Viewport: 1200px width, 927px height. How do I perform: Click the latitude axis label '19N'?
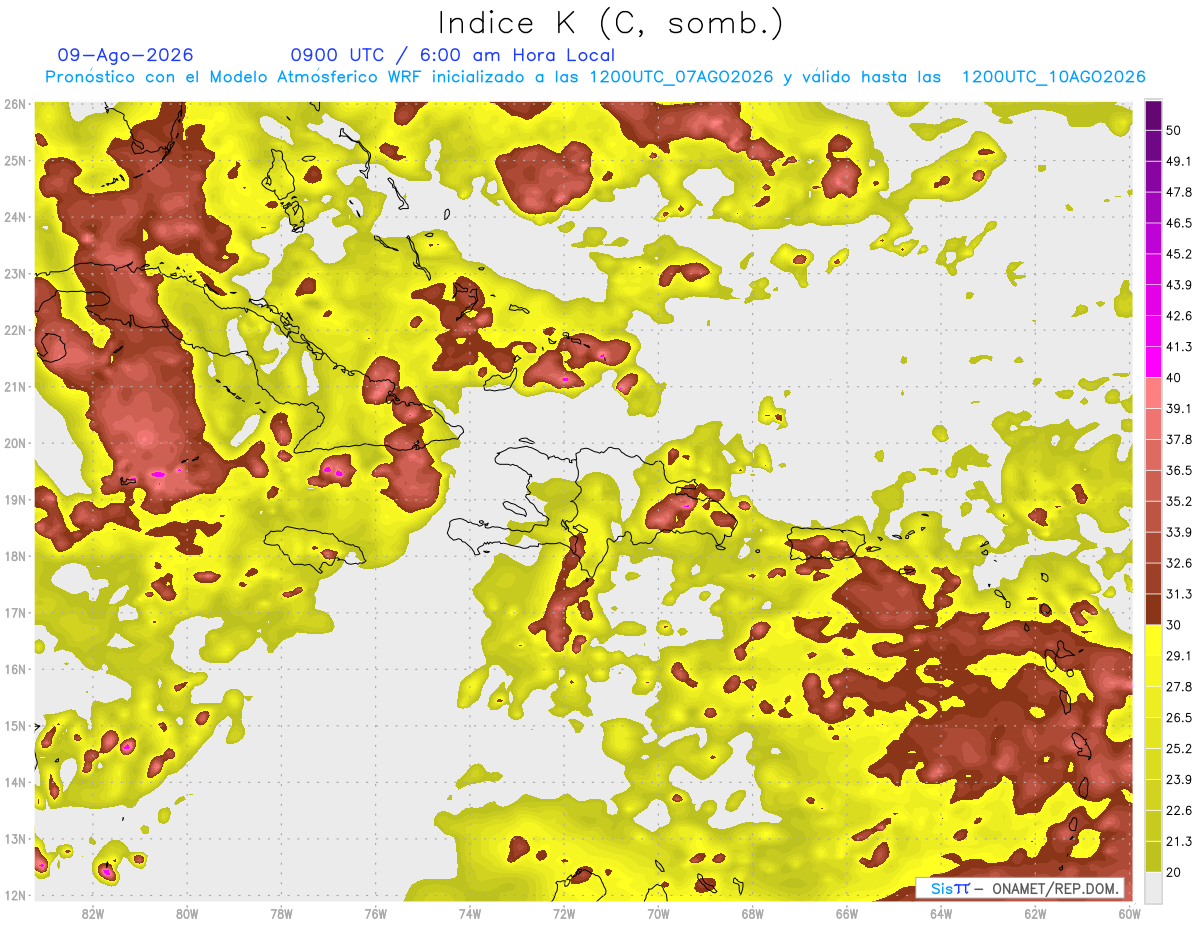[x=16, y=500]
